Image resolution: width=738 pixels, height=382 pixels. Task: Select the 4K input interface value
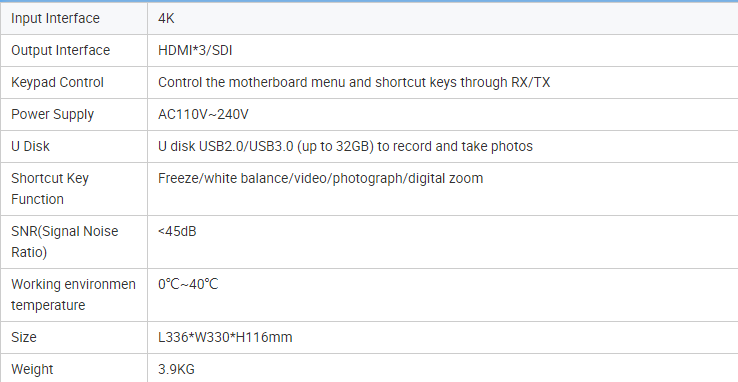tap(166, 18)
